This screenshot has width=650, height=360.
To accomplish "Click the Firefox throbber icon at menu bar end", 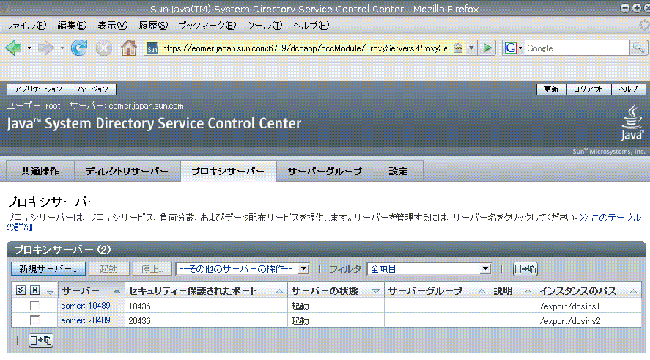I will tap(644, 25).
